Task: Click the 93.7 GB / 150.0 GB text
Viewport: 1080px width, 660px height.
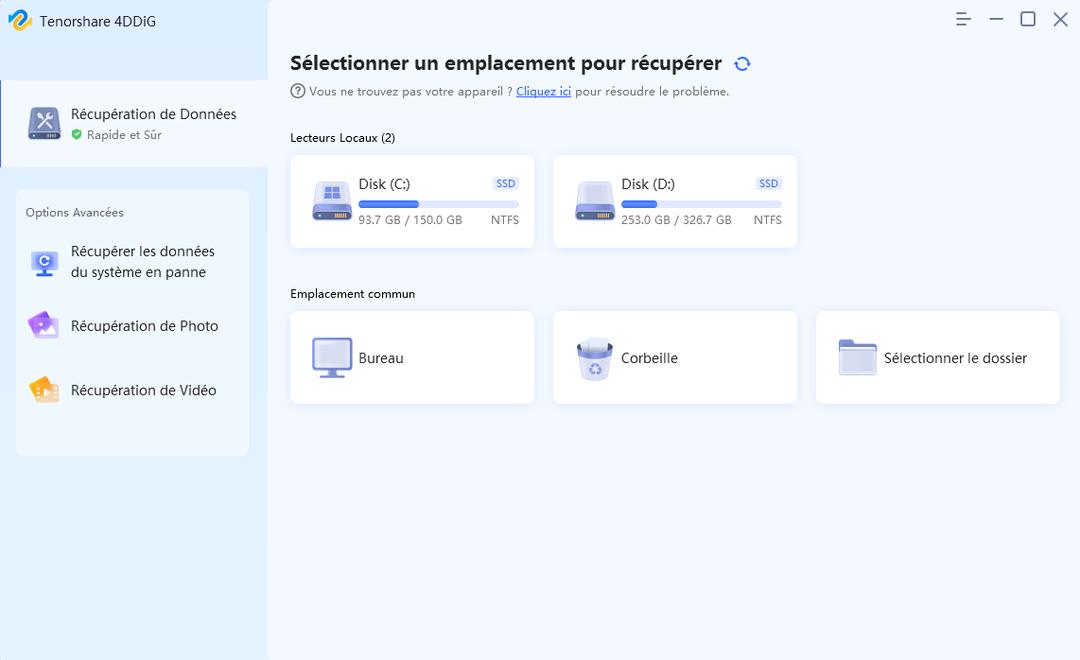Action: (x=410, y=220)
